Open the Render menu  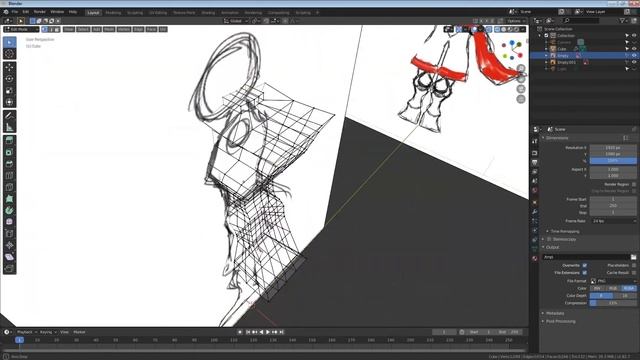pyautogui.click(x=40, y=12)
